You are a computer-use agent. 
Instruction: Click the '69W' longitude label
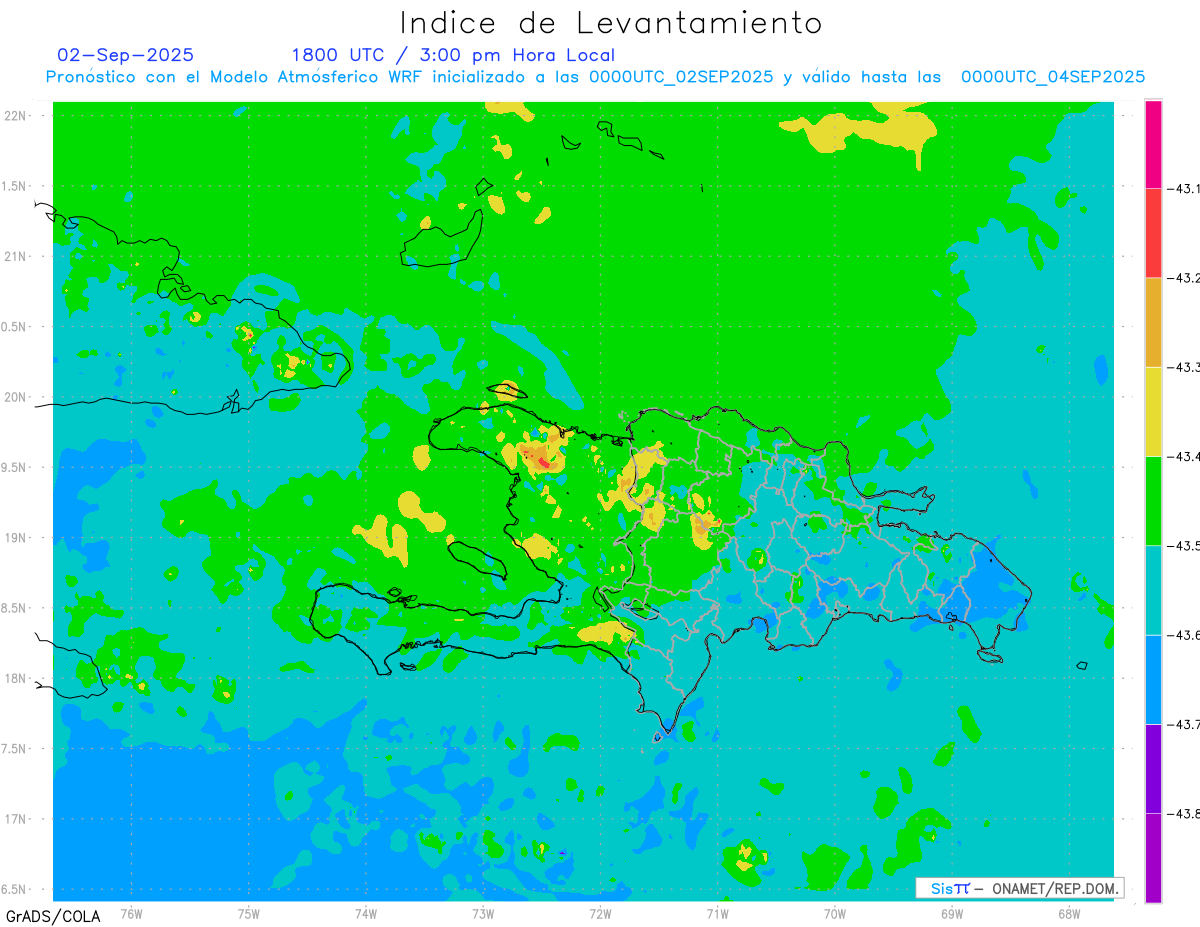[952, 913]
